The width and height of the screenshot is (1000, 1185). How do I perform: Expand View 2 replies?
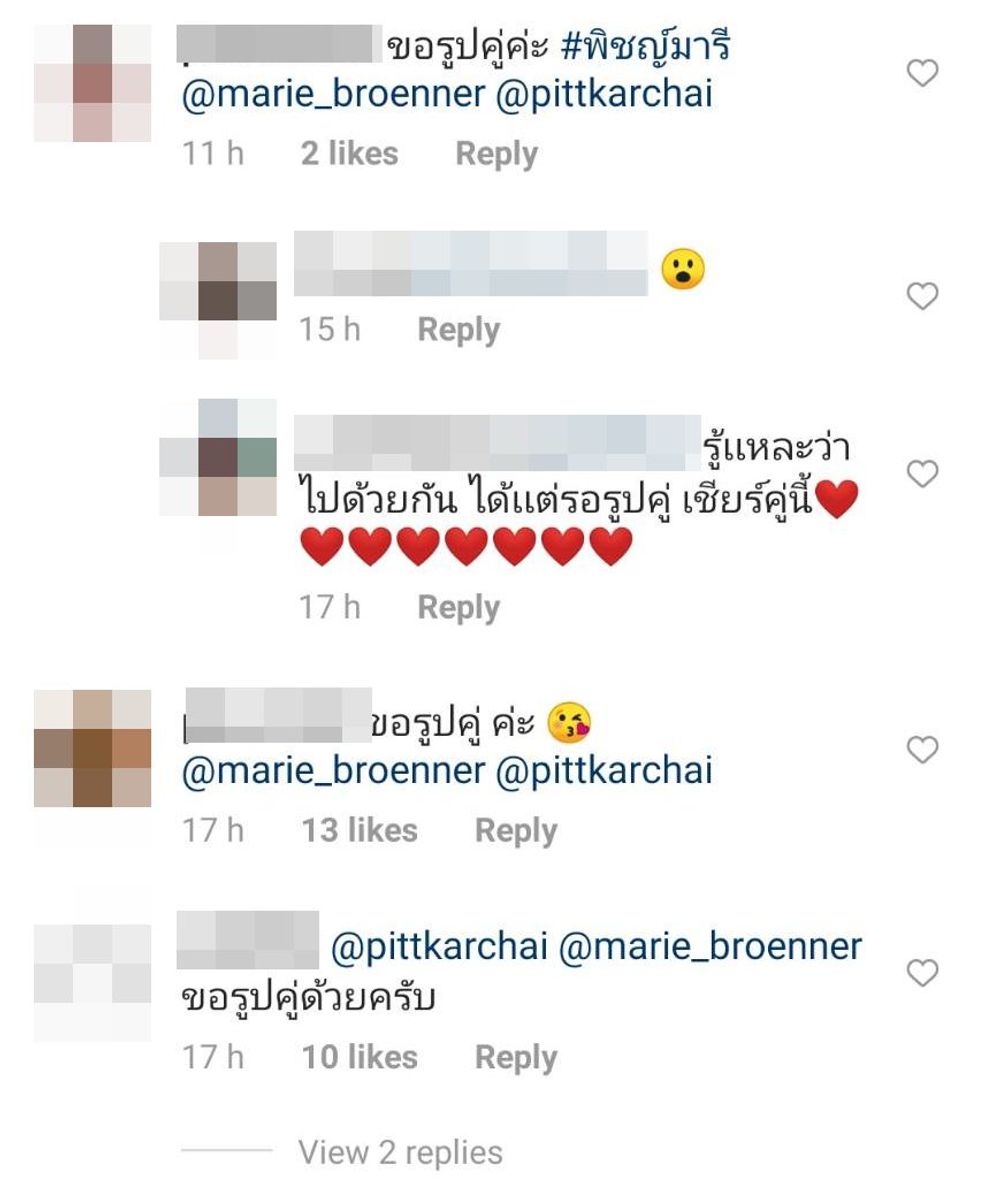401,1153
